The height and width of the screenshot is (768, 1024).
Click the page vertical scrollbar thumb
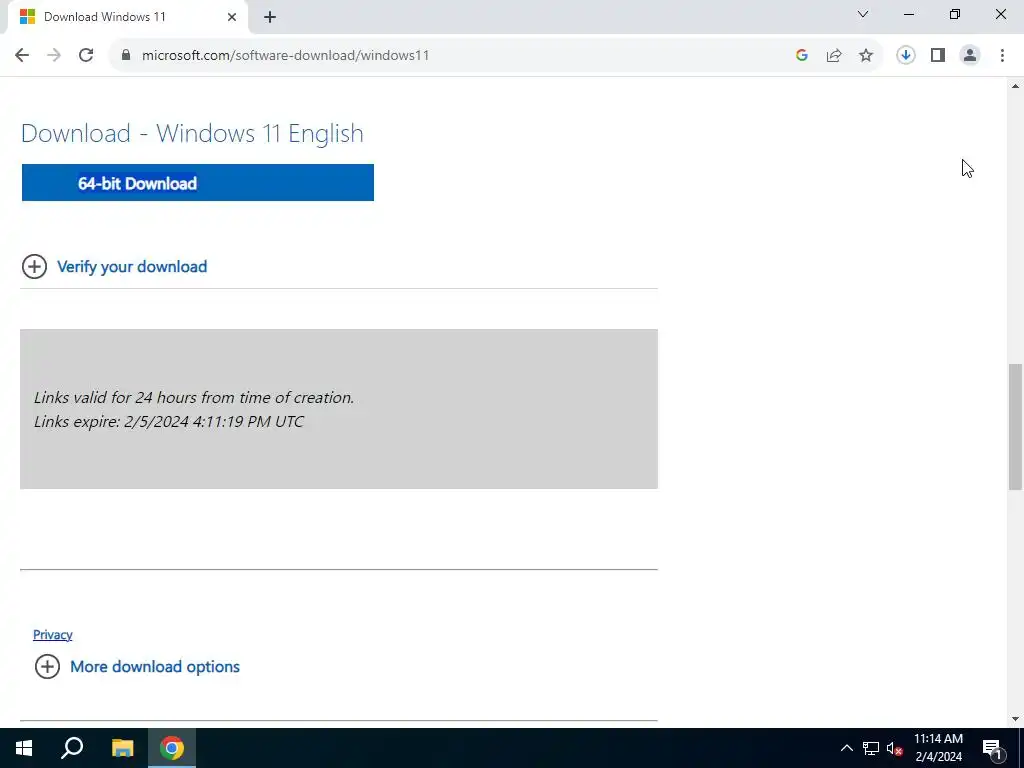click(1016, 426)
